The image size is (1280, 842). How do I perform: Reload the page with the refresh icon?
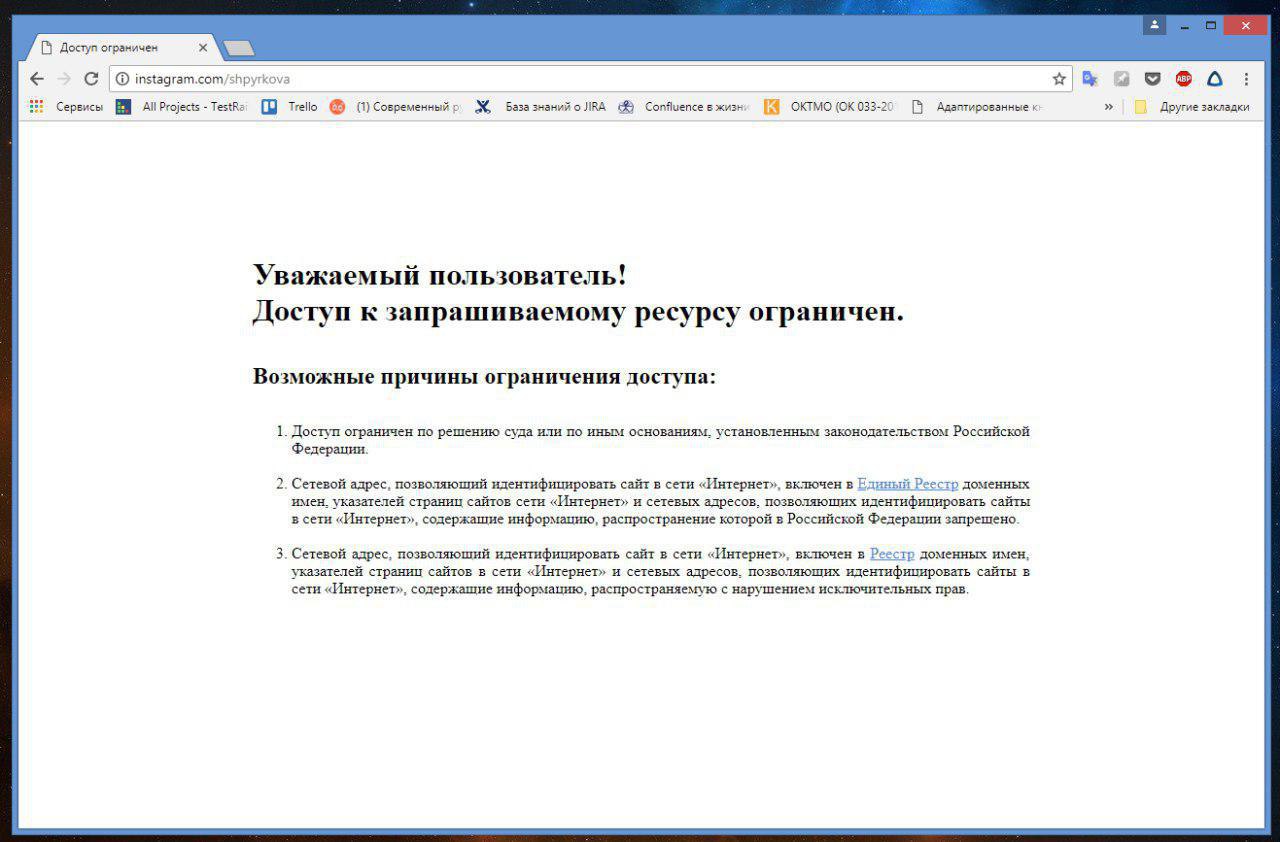[91, 79]
